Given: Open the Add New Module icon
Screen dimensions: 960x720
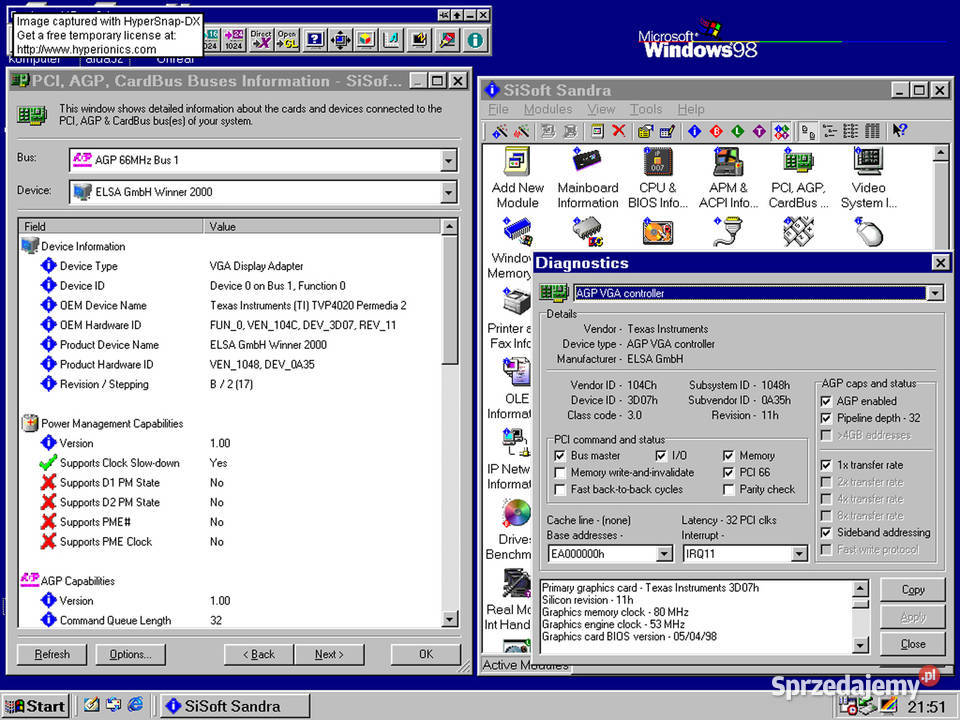Looking at the screenshot, I should tap(517, 178).
